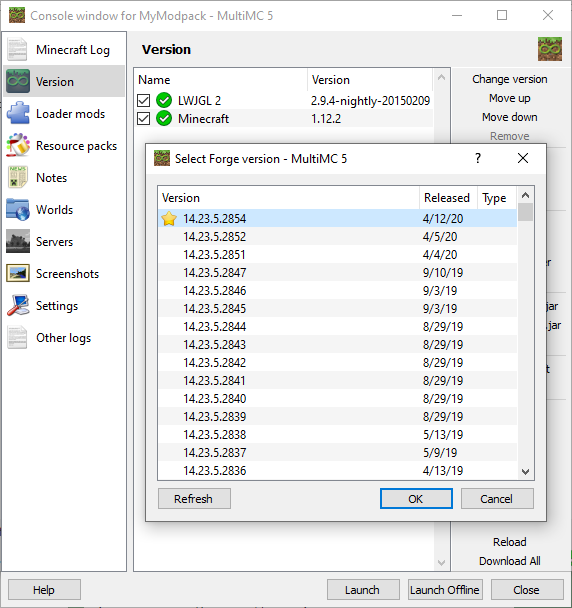Click the Move down button
This screenshot has height=608, width=572.
click(x=510, y=117)
